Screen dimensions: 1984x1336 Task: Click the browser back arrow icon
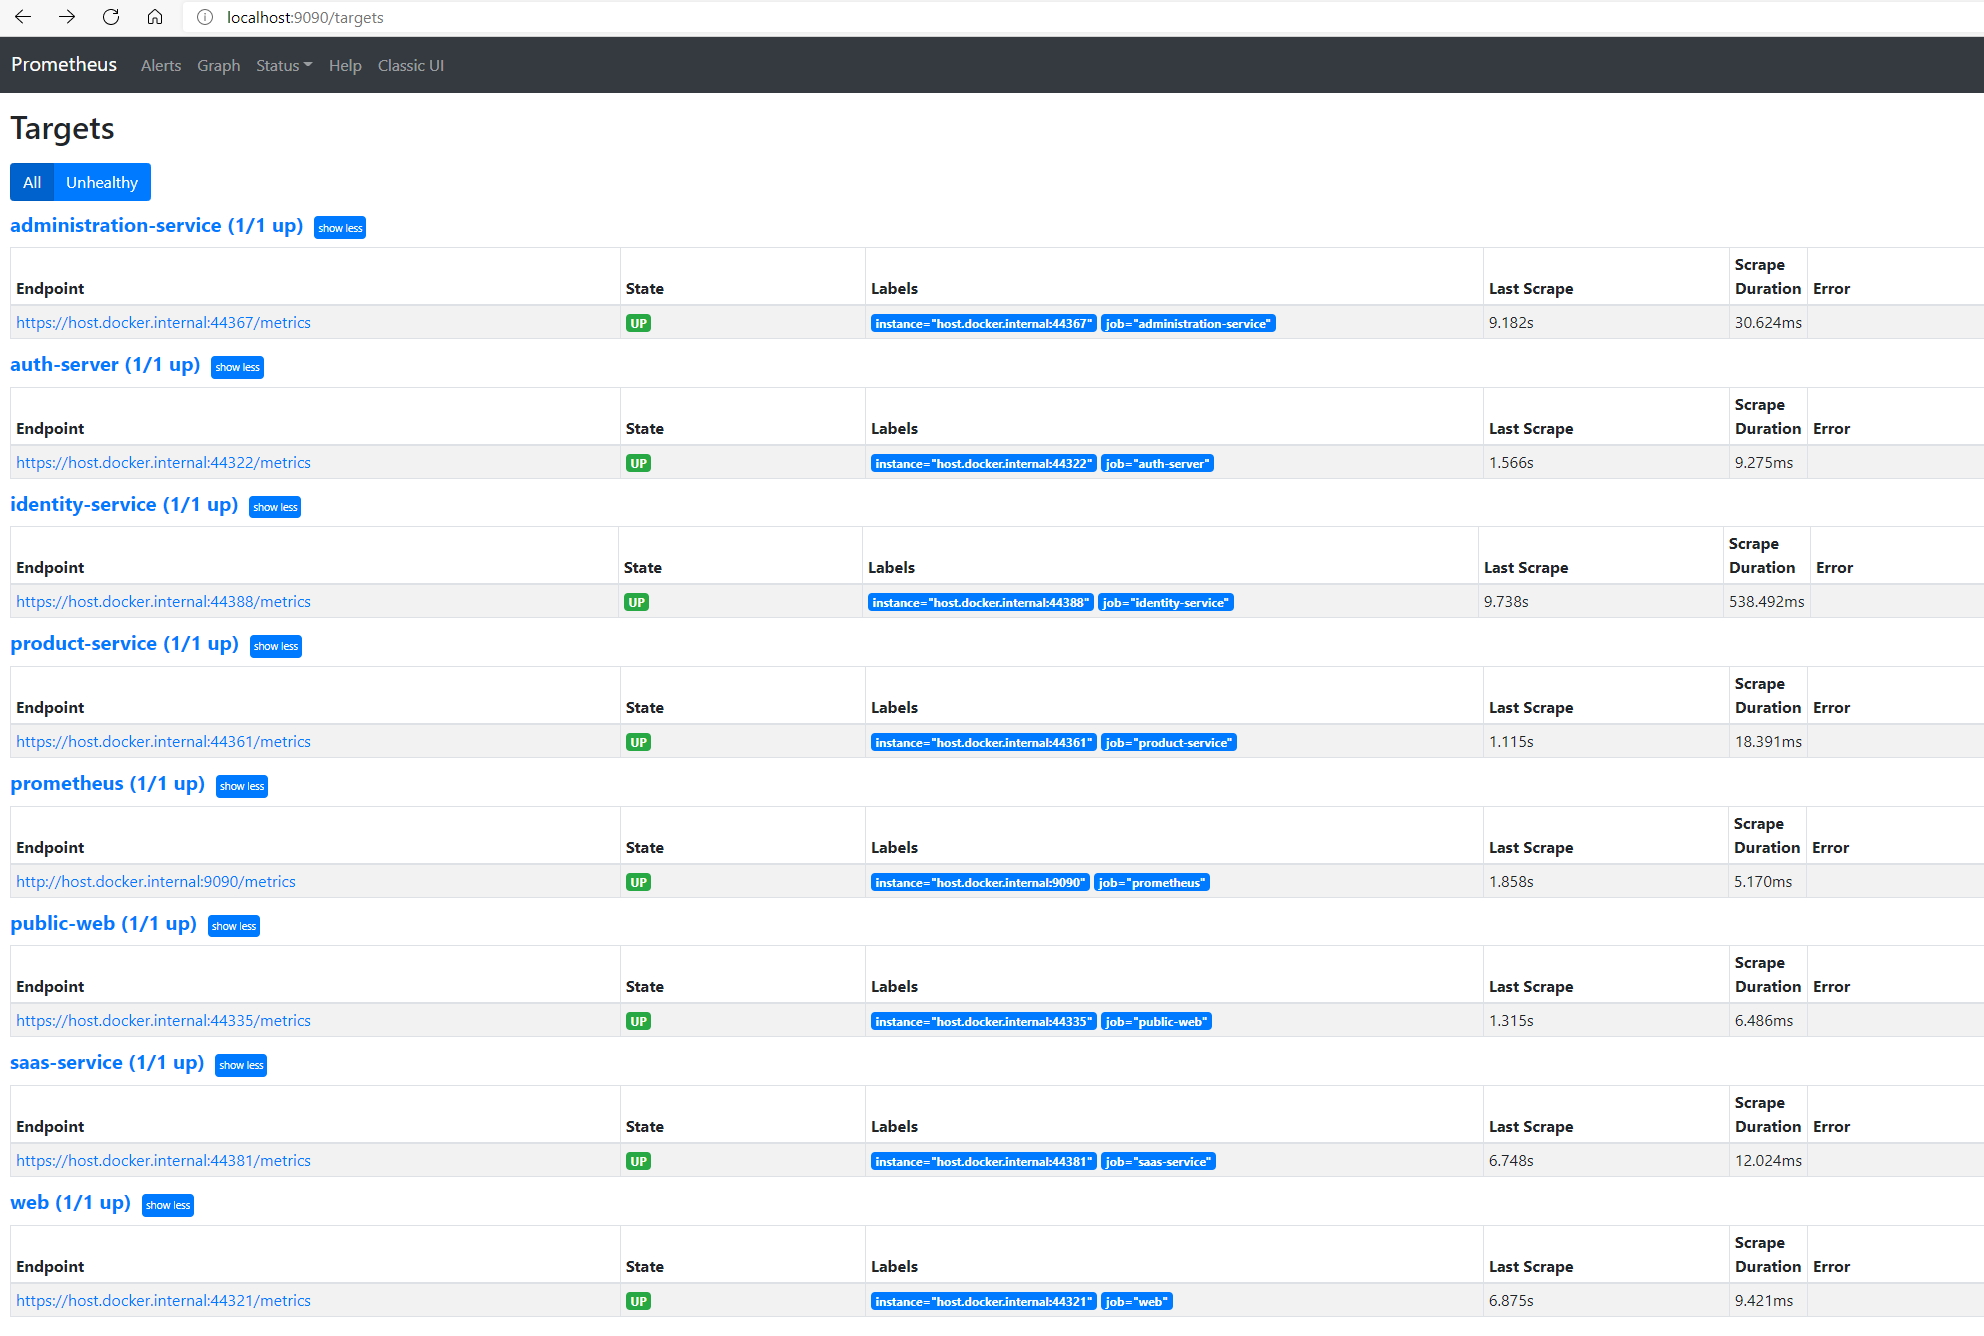(x=23, y=17)
